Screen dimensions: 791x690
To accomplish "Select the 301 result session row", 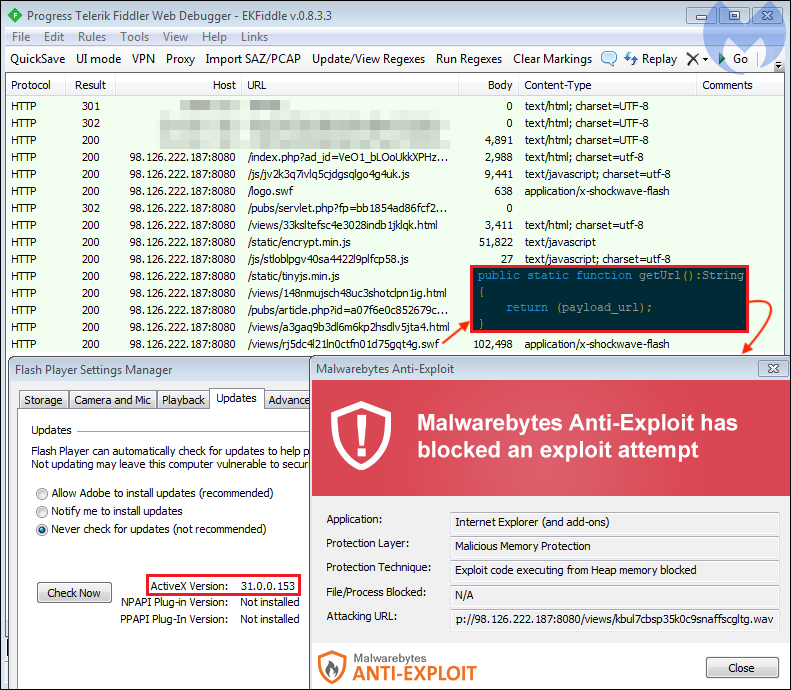I will coord(395,106).
